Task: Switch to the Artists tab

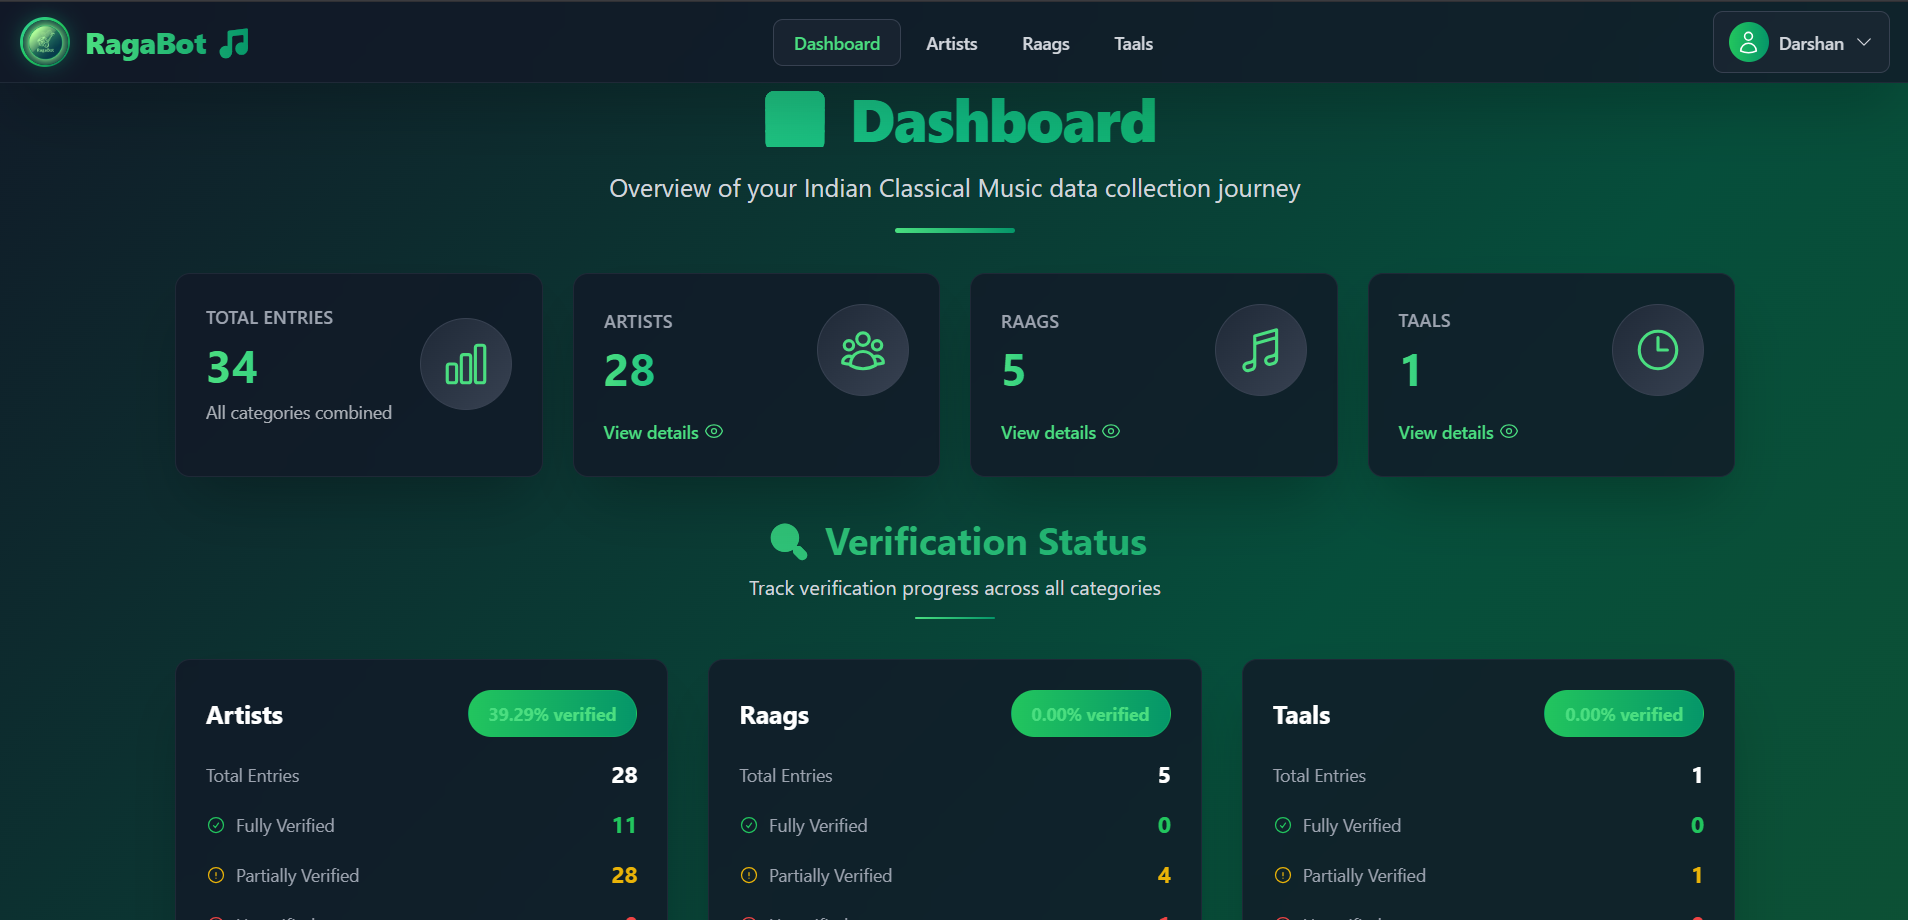Action: (951, 43)
